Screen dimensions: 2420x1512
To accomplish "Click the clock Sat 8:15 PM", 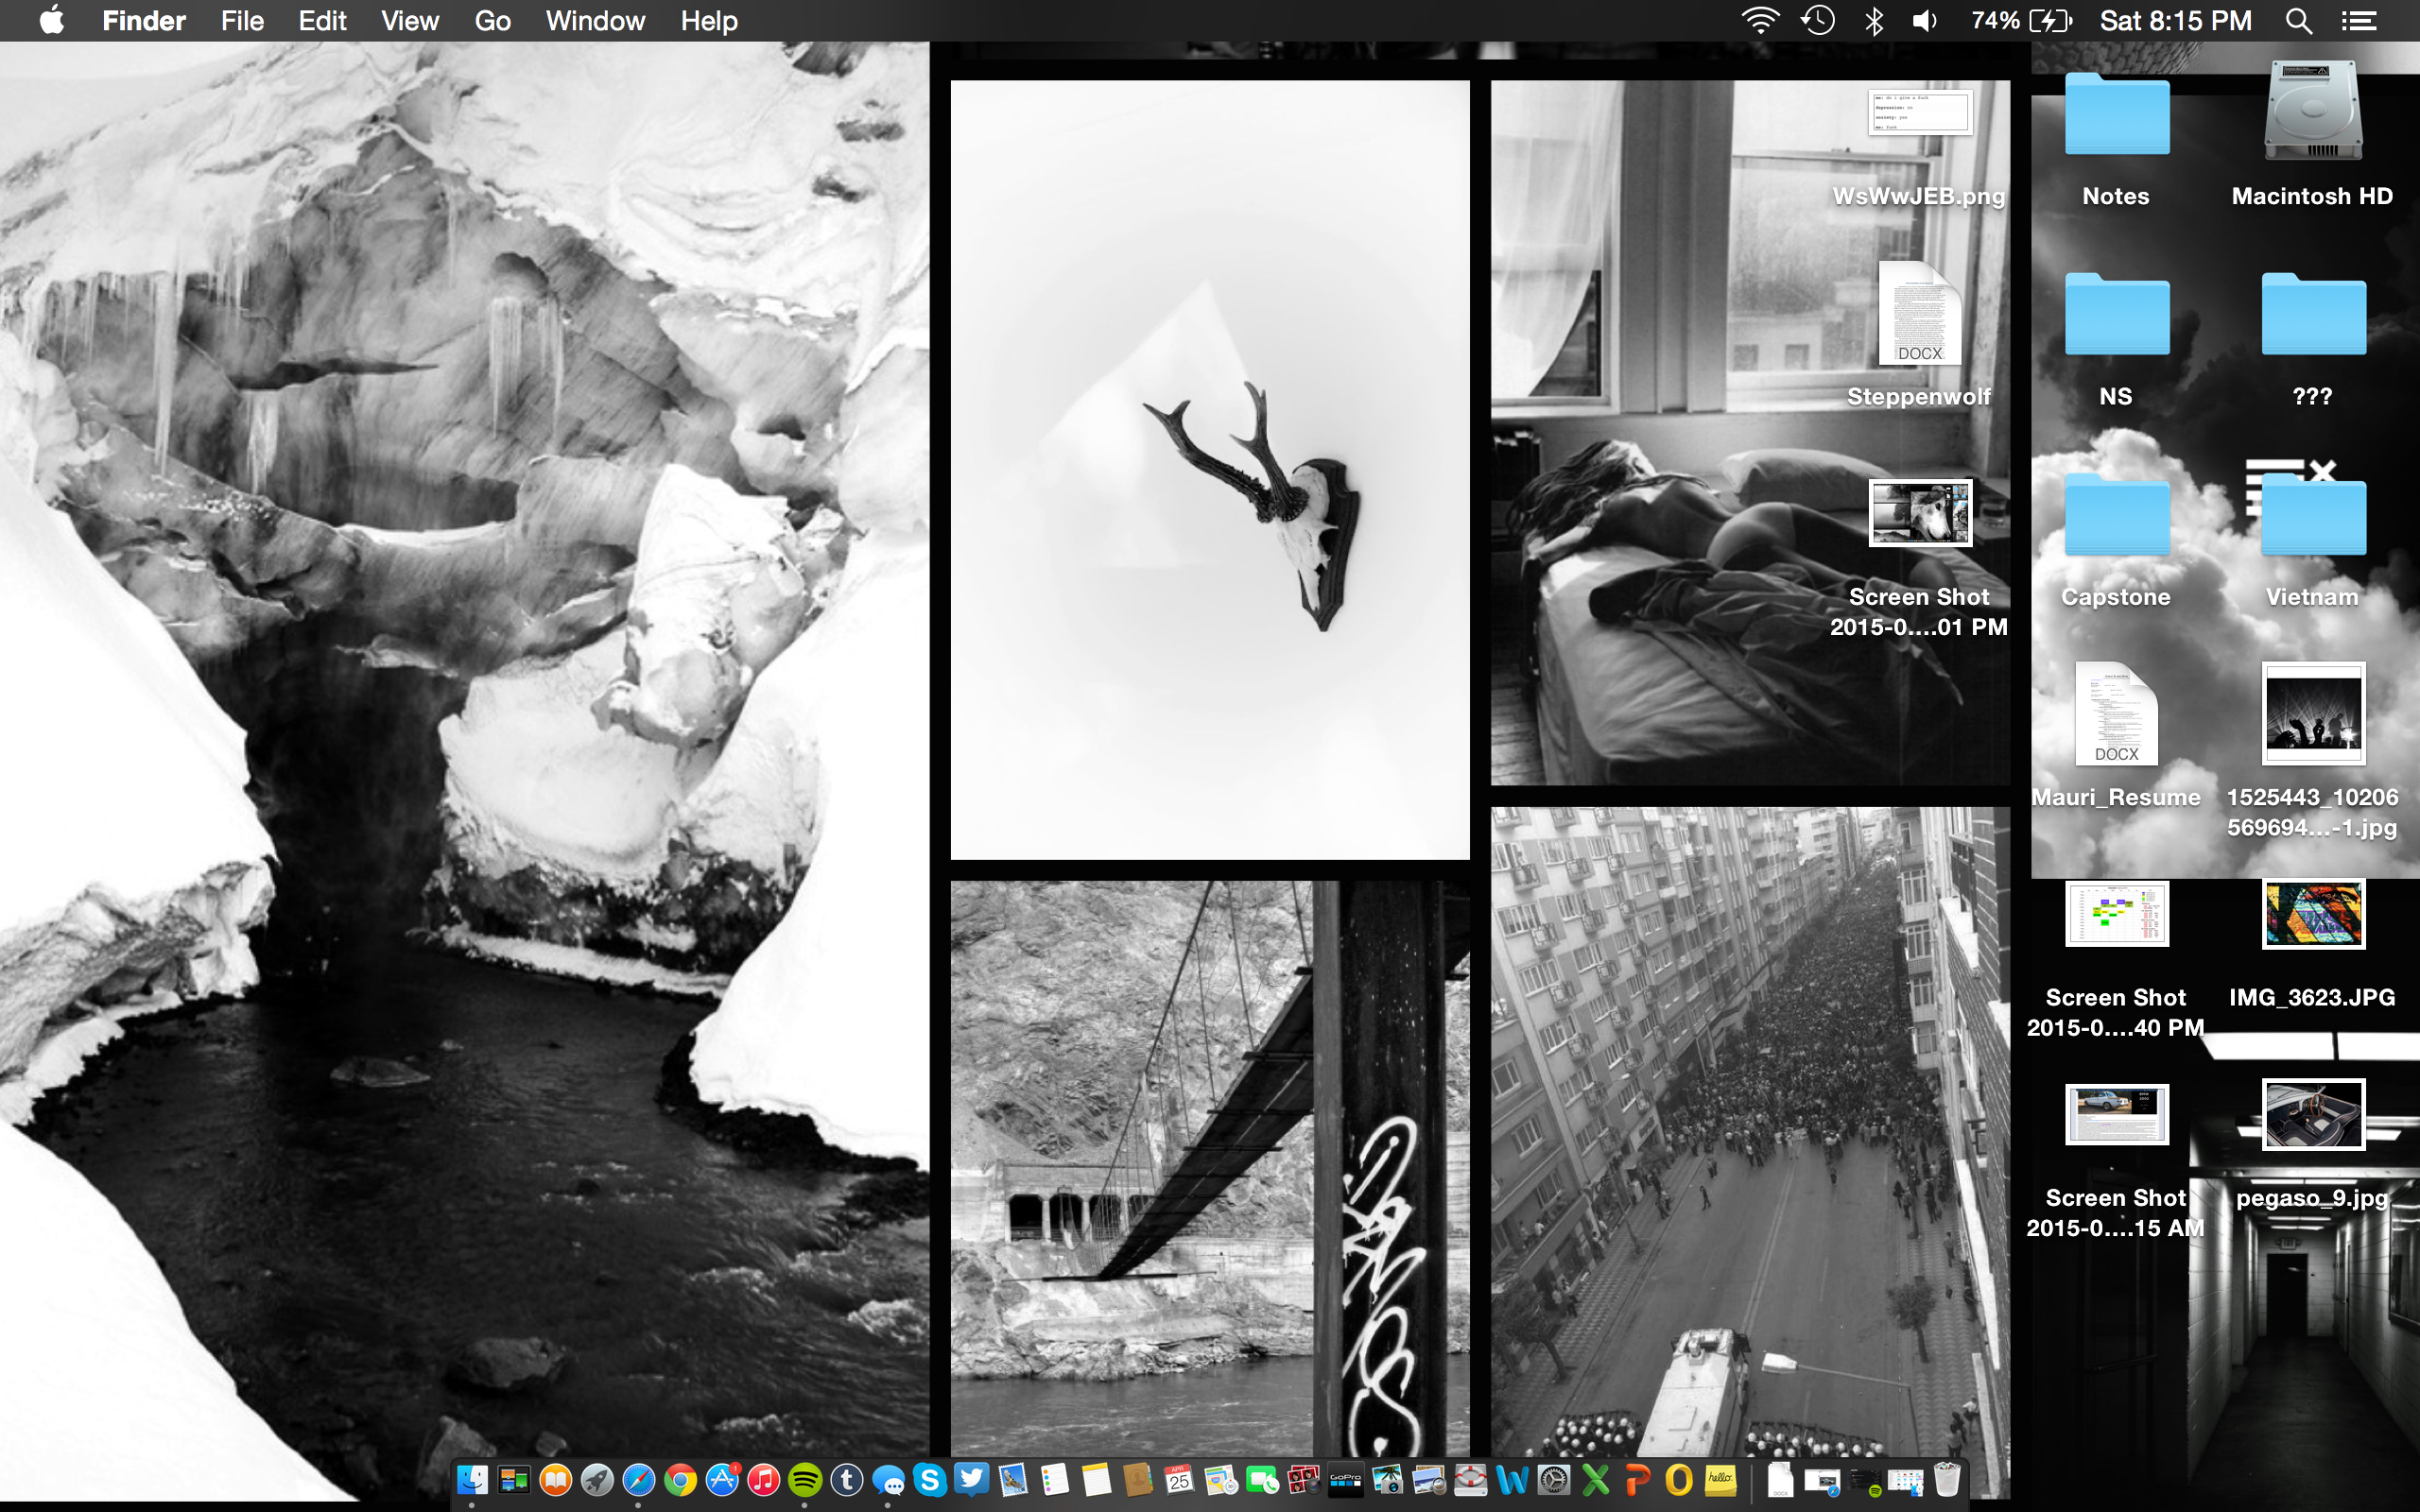I will tap(2175, 20).
